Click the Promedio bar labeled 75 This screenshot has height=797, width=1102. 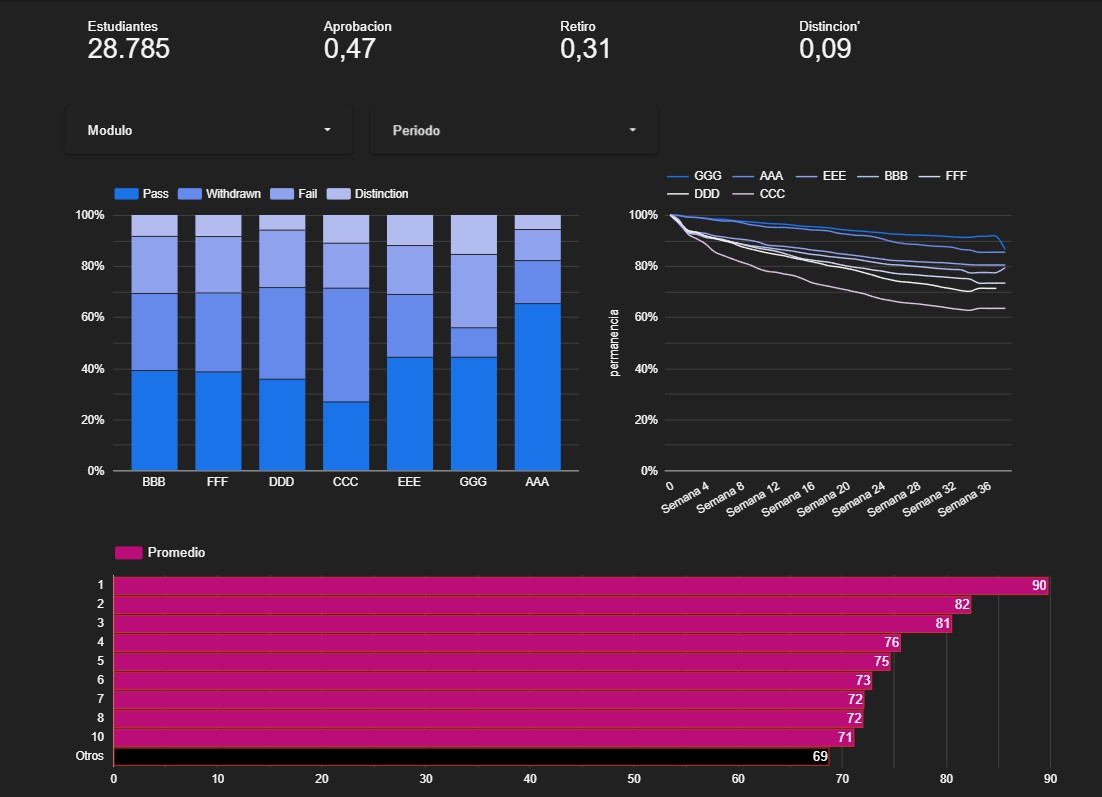coord(502,661)
